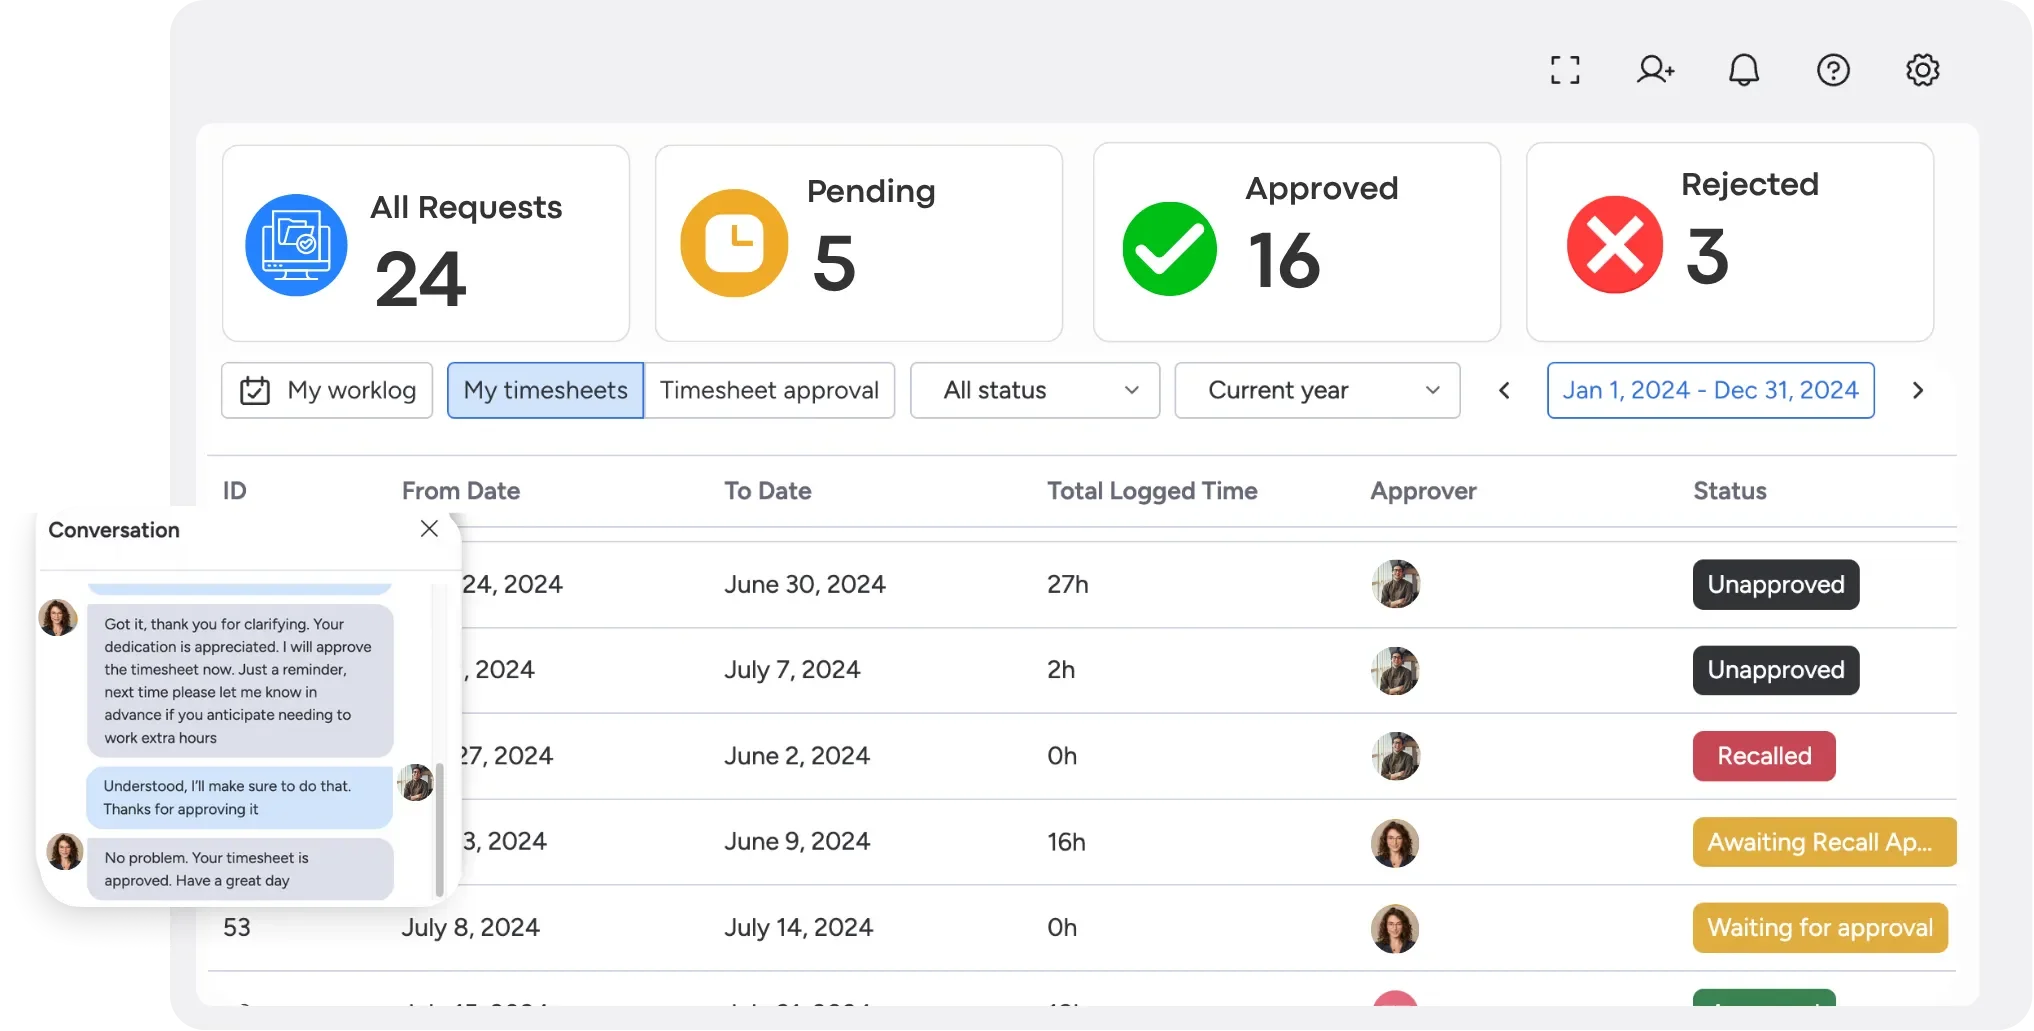Click the All Requests card

click(426, 243)
